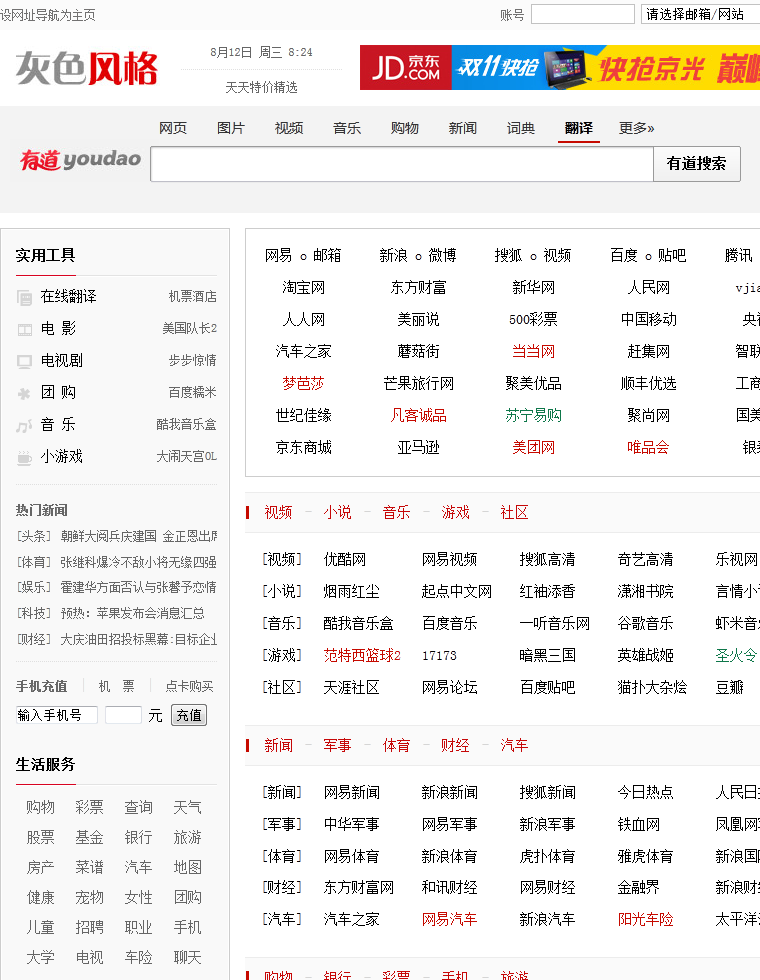Open the 苏宁易购 green link

point(533,415)
